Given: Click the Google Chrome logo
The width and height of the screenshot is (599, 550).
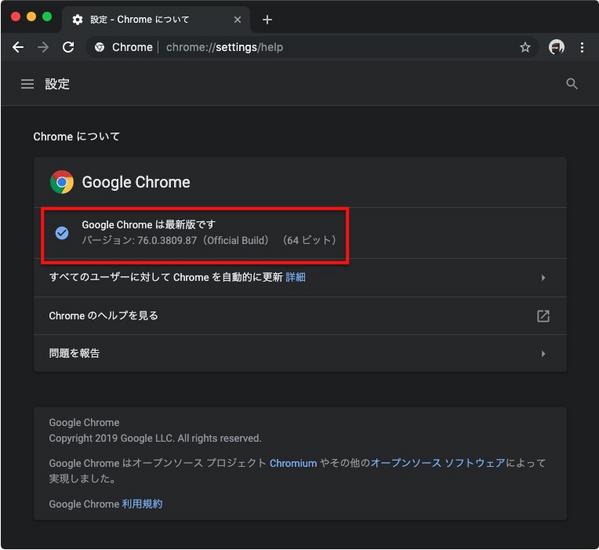Looking at the screenshot, I should click(62, 182).
